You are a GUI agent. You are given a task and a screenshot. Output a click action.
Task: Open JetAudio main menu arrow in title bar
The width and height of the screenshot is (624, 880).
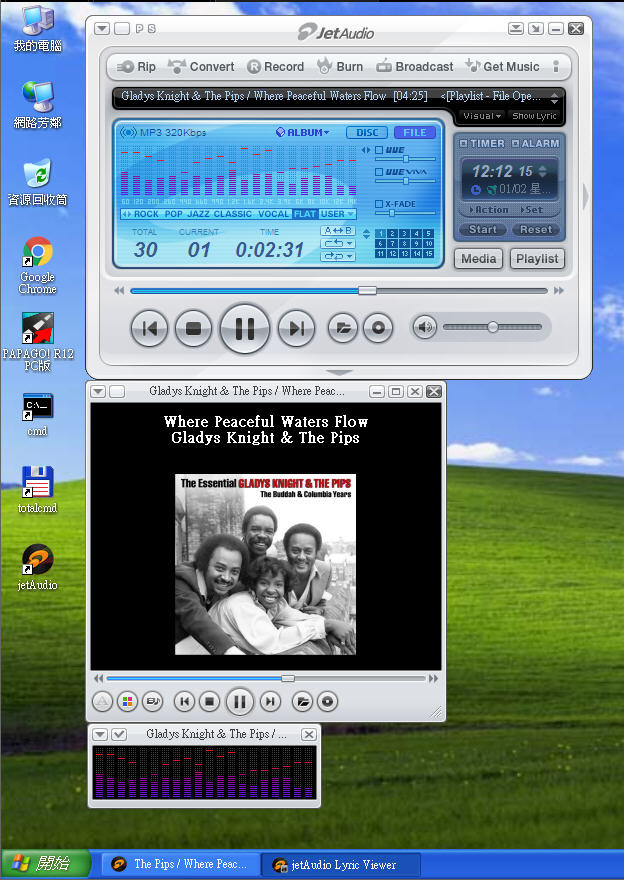click(x=102, y=29)
